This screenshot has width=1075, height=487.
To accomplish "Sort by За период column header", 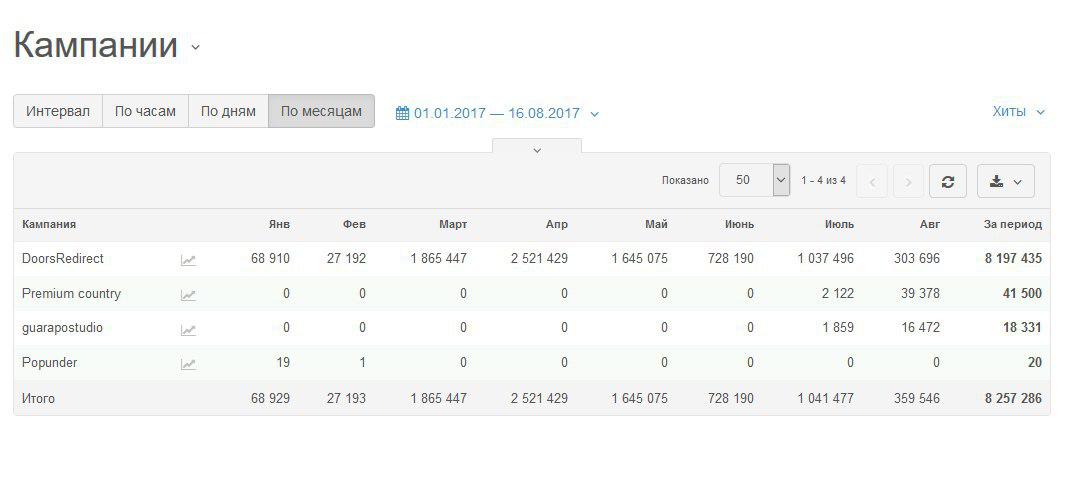I will click(x=1012, y=224).
